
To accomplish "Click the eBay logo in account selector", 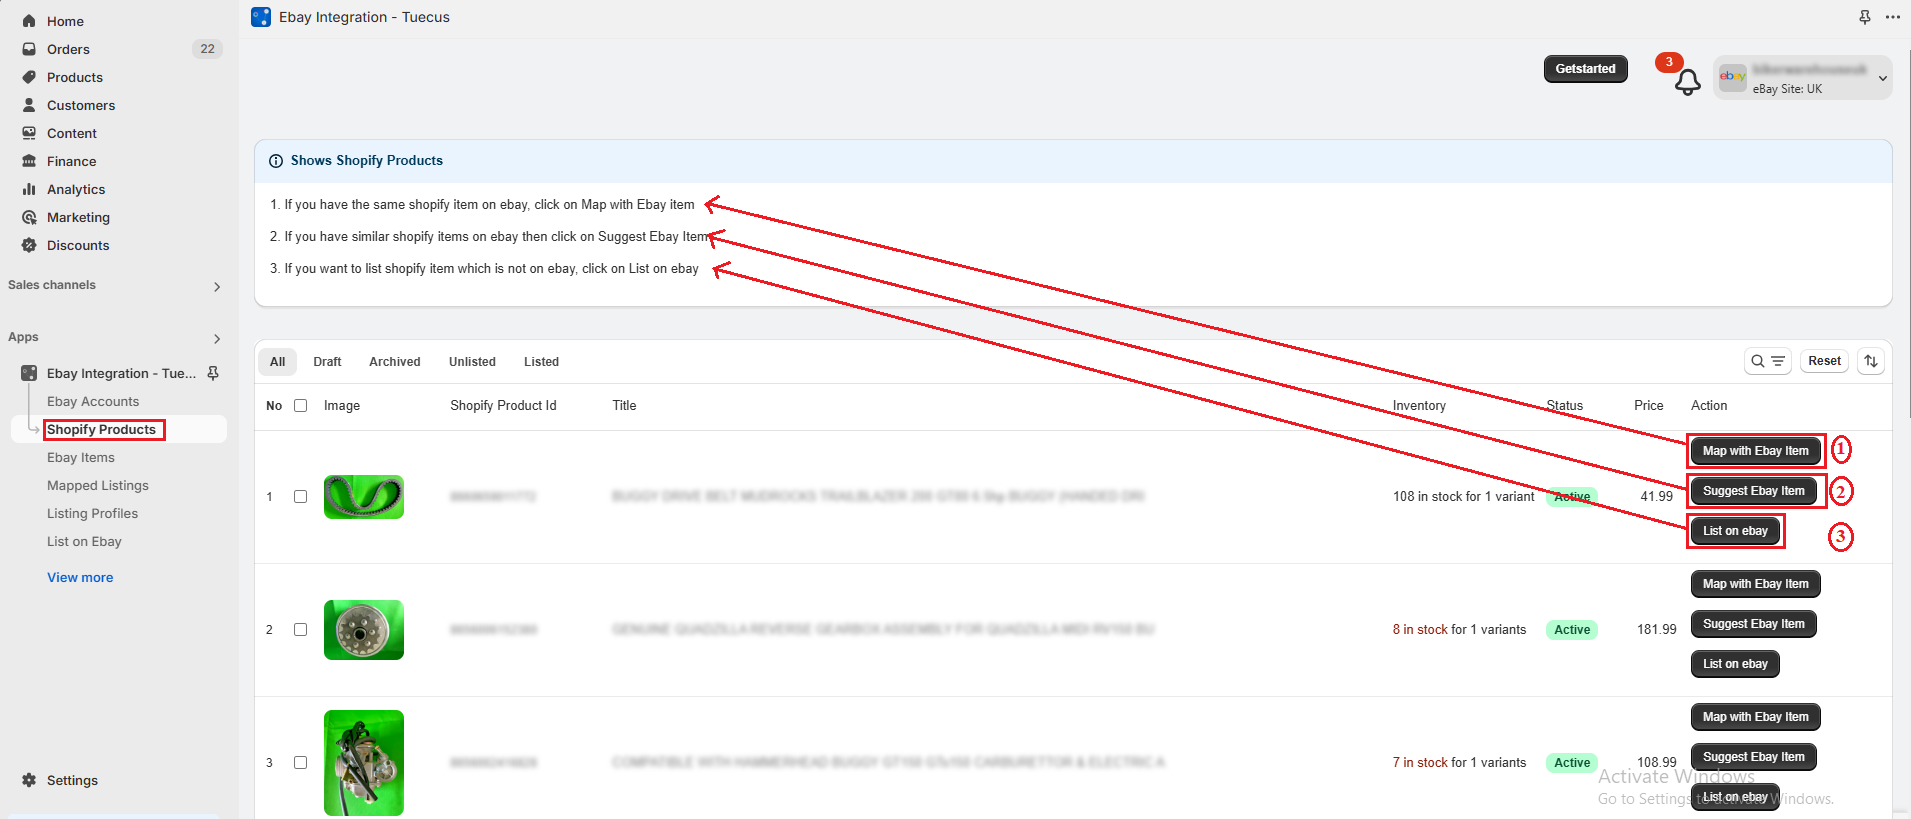I will 1733,76.
